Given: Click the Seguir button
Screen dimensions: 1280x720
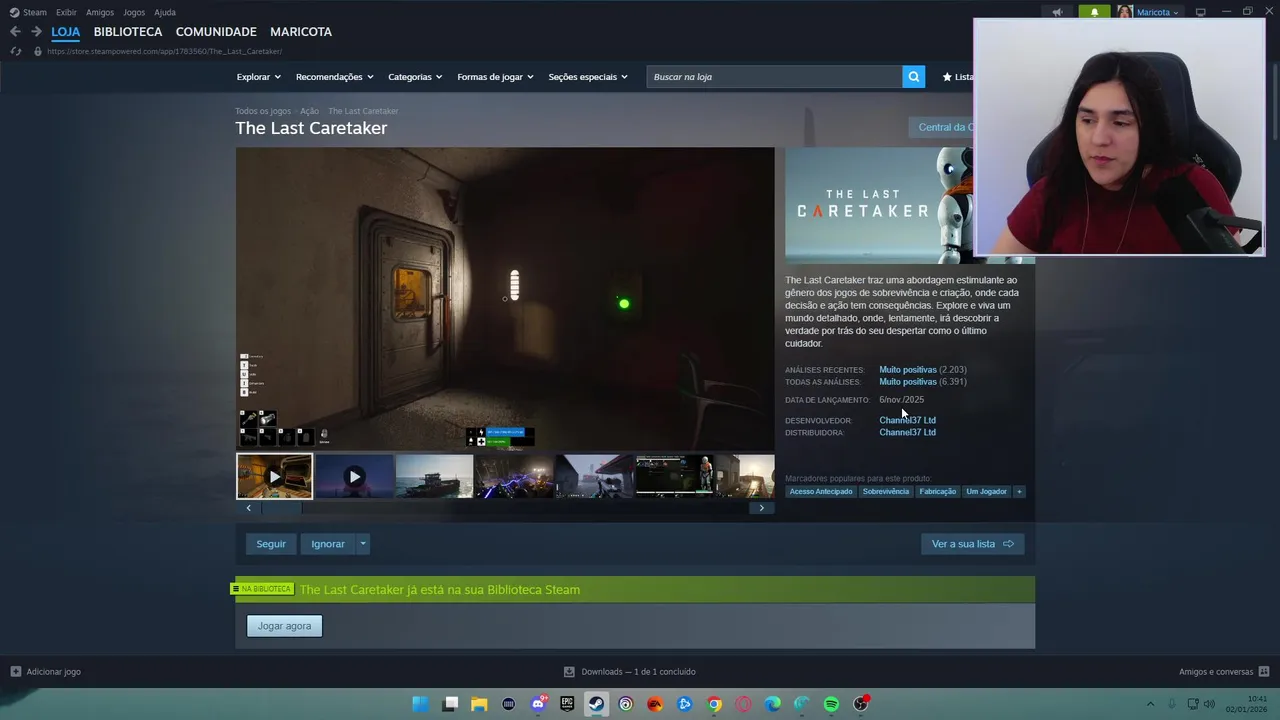Looking at the screenshot, I should point(271,544).
